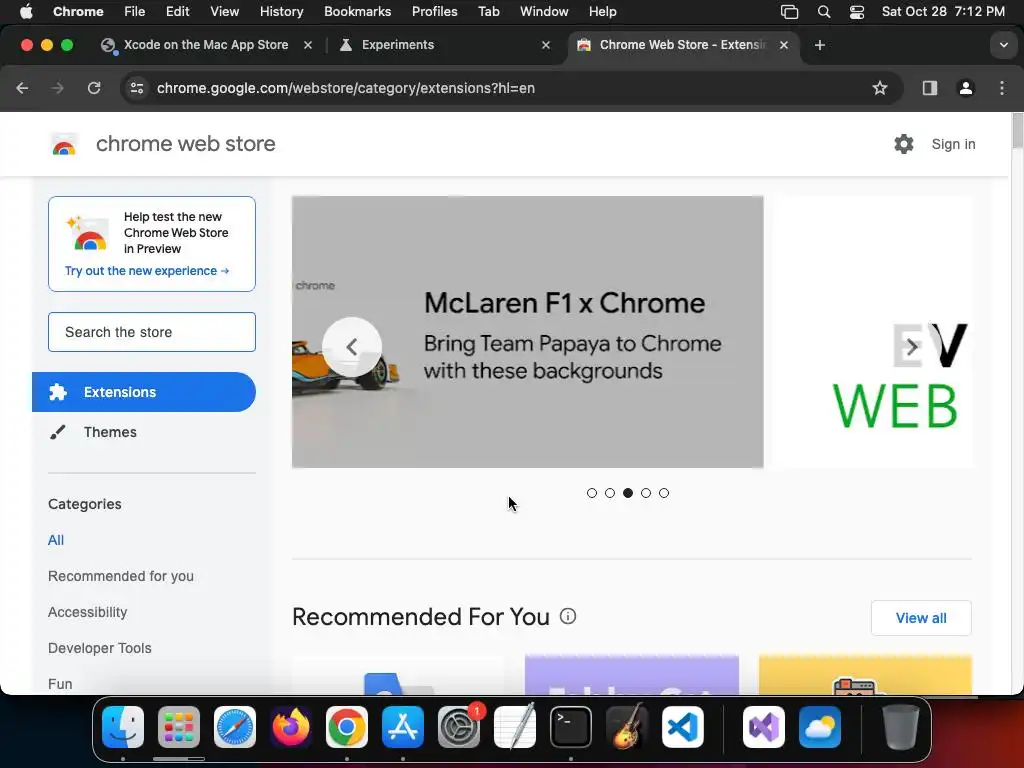Click the browser back arrow
1024x768 pixels.
[x=22, y=88]
